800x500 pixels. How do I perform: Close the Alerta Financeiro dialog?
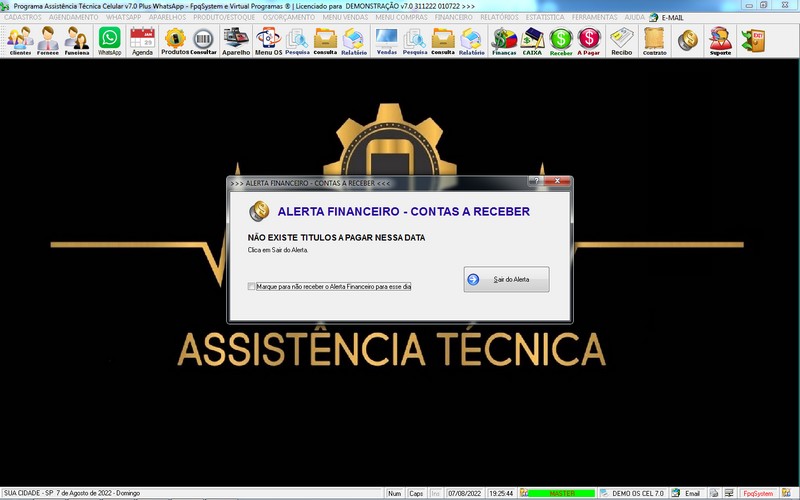557,181
